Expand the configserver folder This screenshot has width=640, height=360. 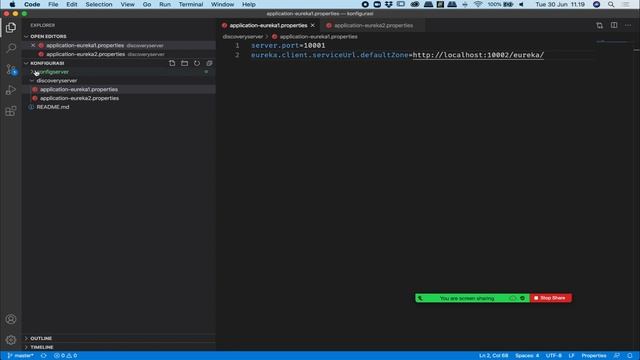[53, 72]
